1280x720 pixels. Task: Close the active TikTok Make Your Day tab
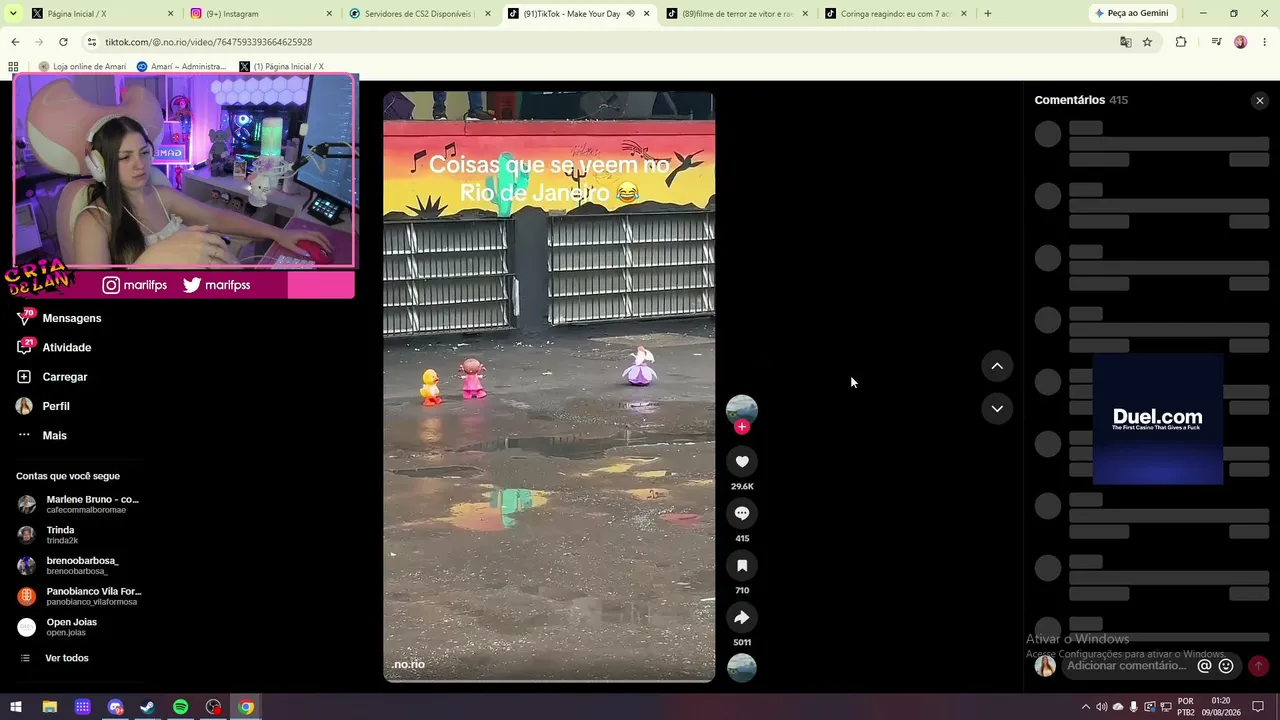[647, 14]
